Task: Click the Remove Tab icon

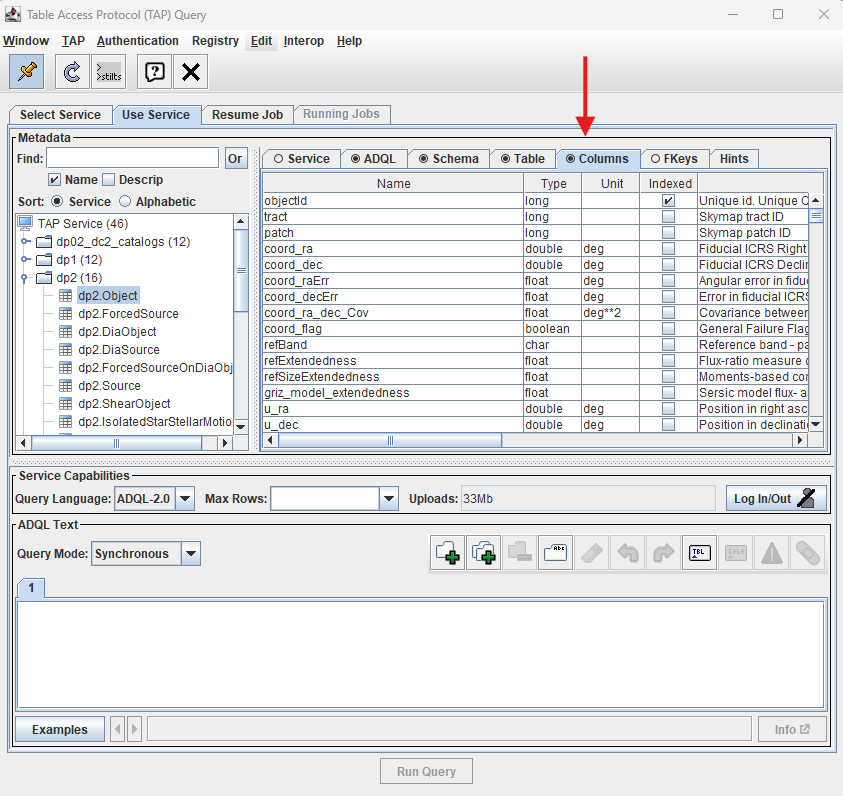Action: click(519, 553)
